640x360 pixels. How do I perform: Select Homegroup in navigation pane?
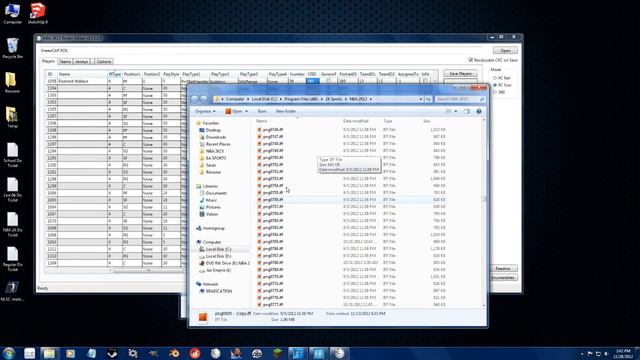pos(213,228)
